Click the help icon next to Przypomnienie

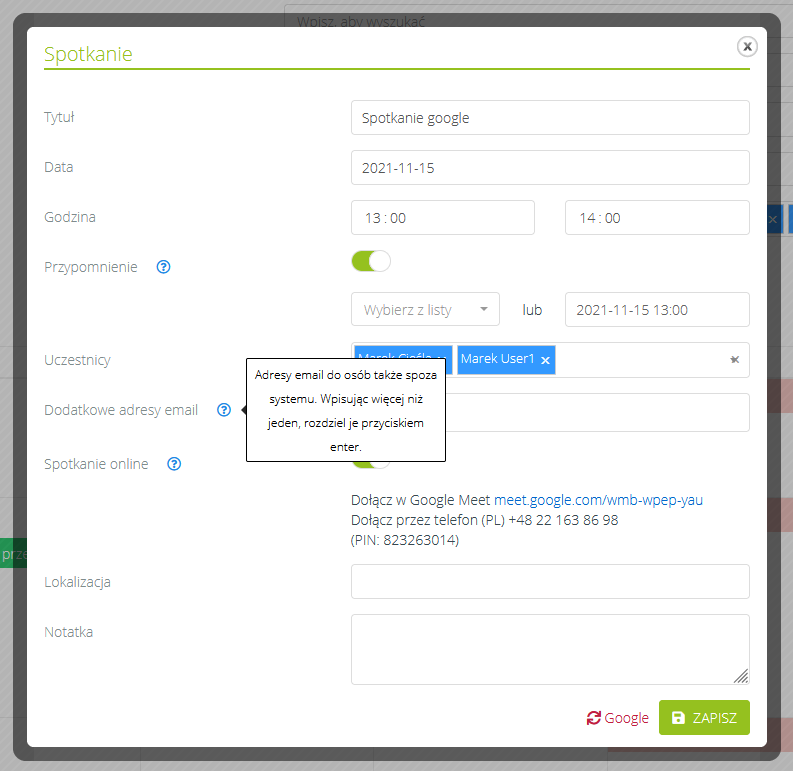164,267
